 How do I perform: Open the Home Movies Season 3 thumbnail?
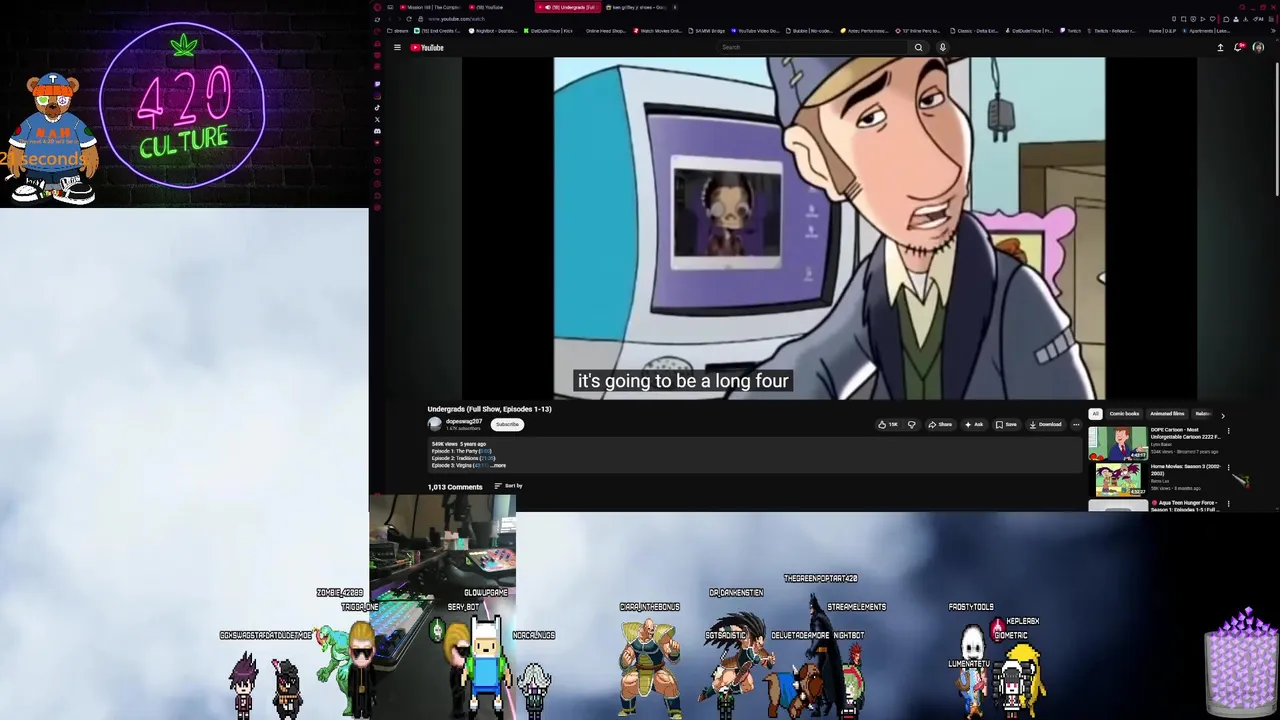point(1120,480)
